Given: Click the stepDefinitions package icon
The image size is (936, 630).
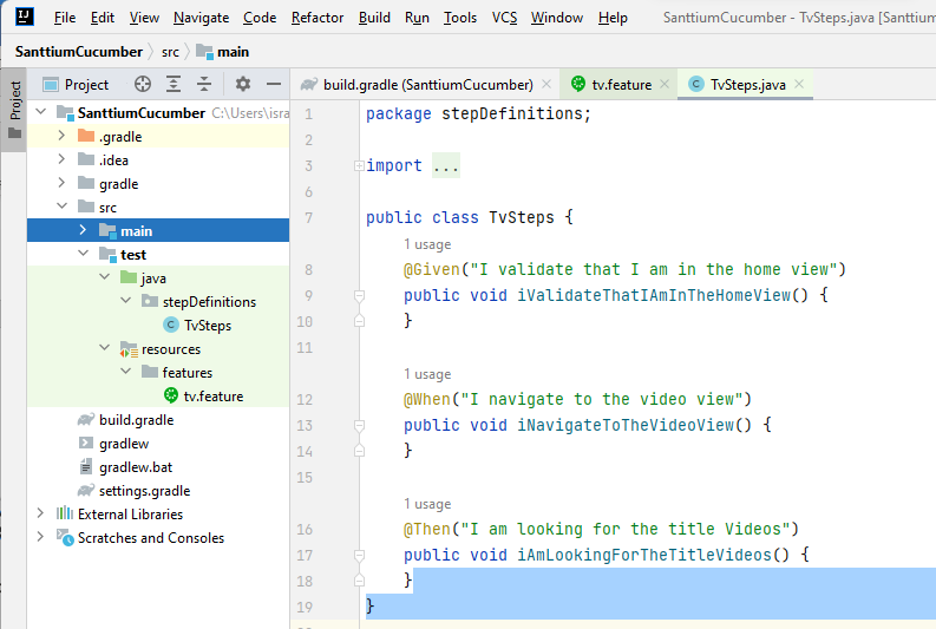Looking at the screenshot, I should click(x=150, y=301).
